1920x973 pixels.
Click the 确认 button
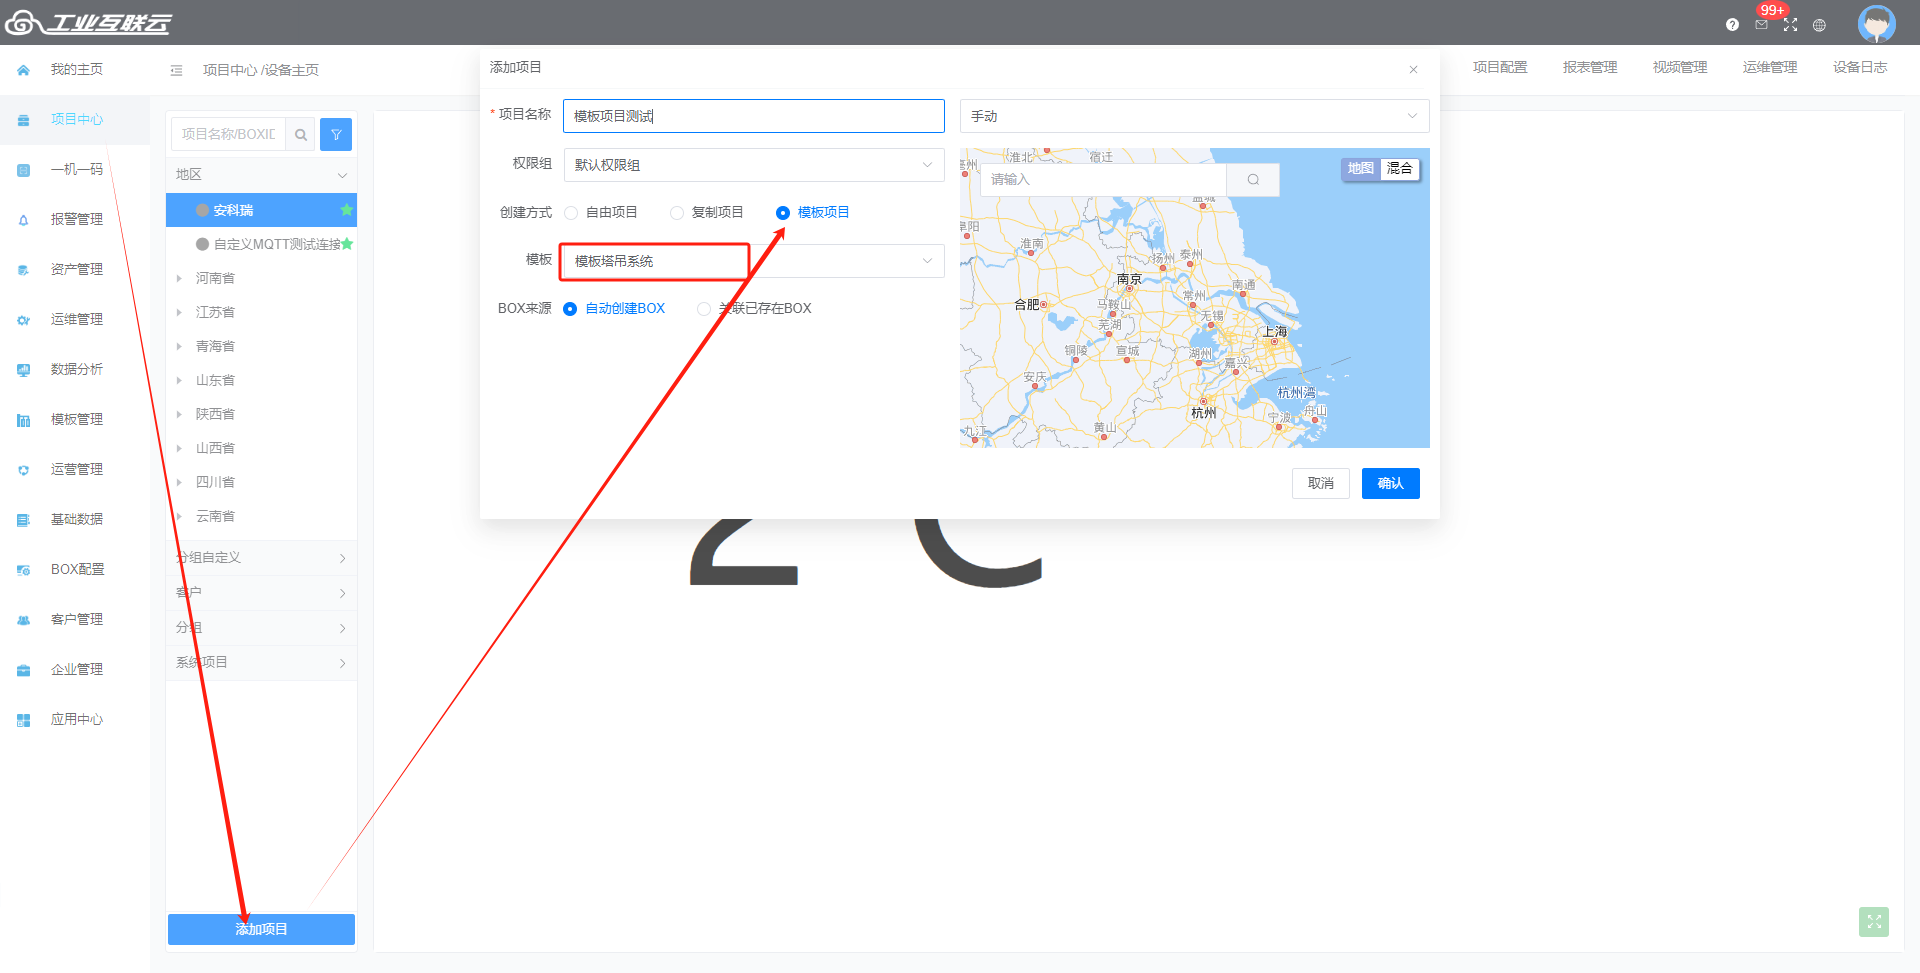[x=1391, y=484]
